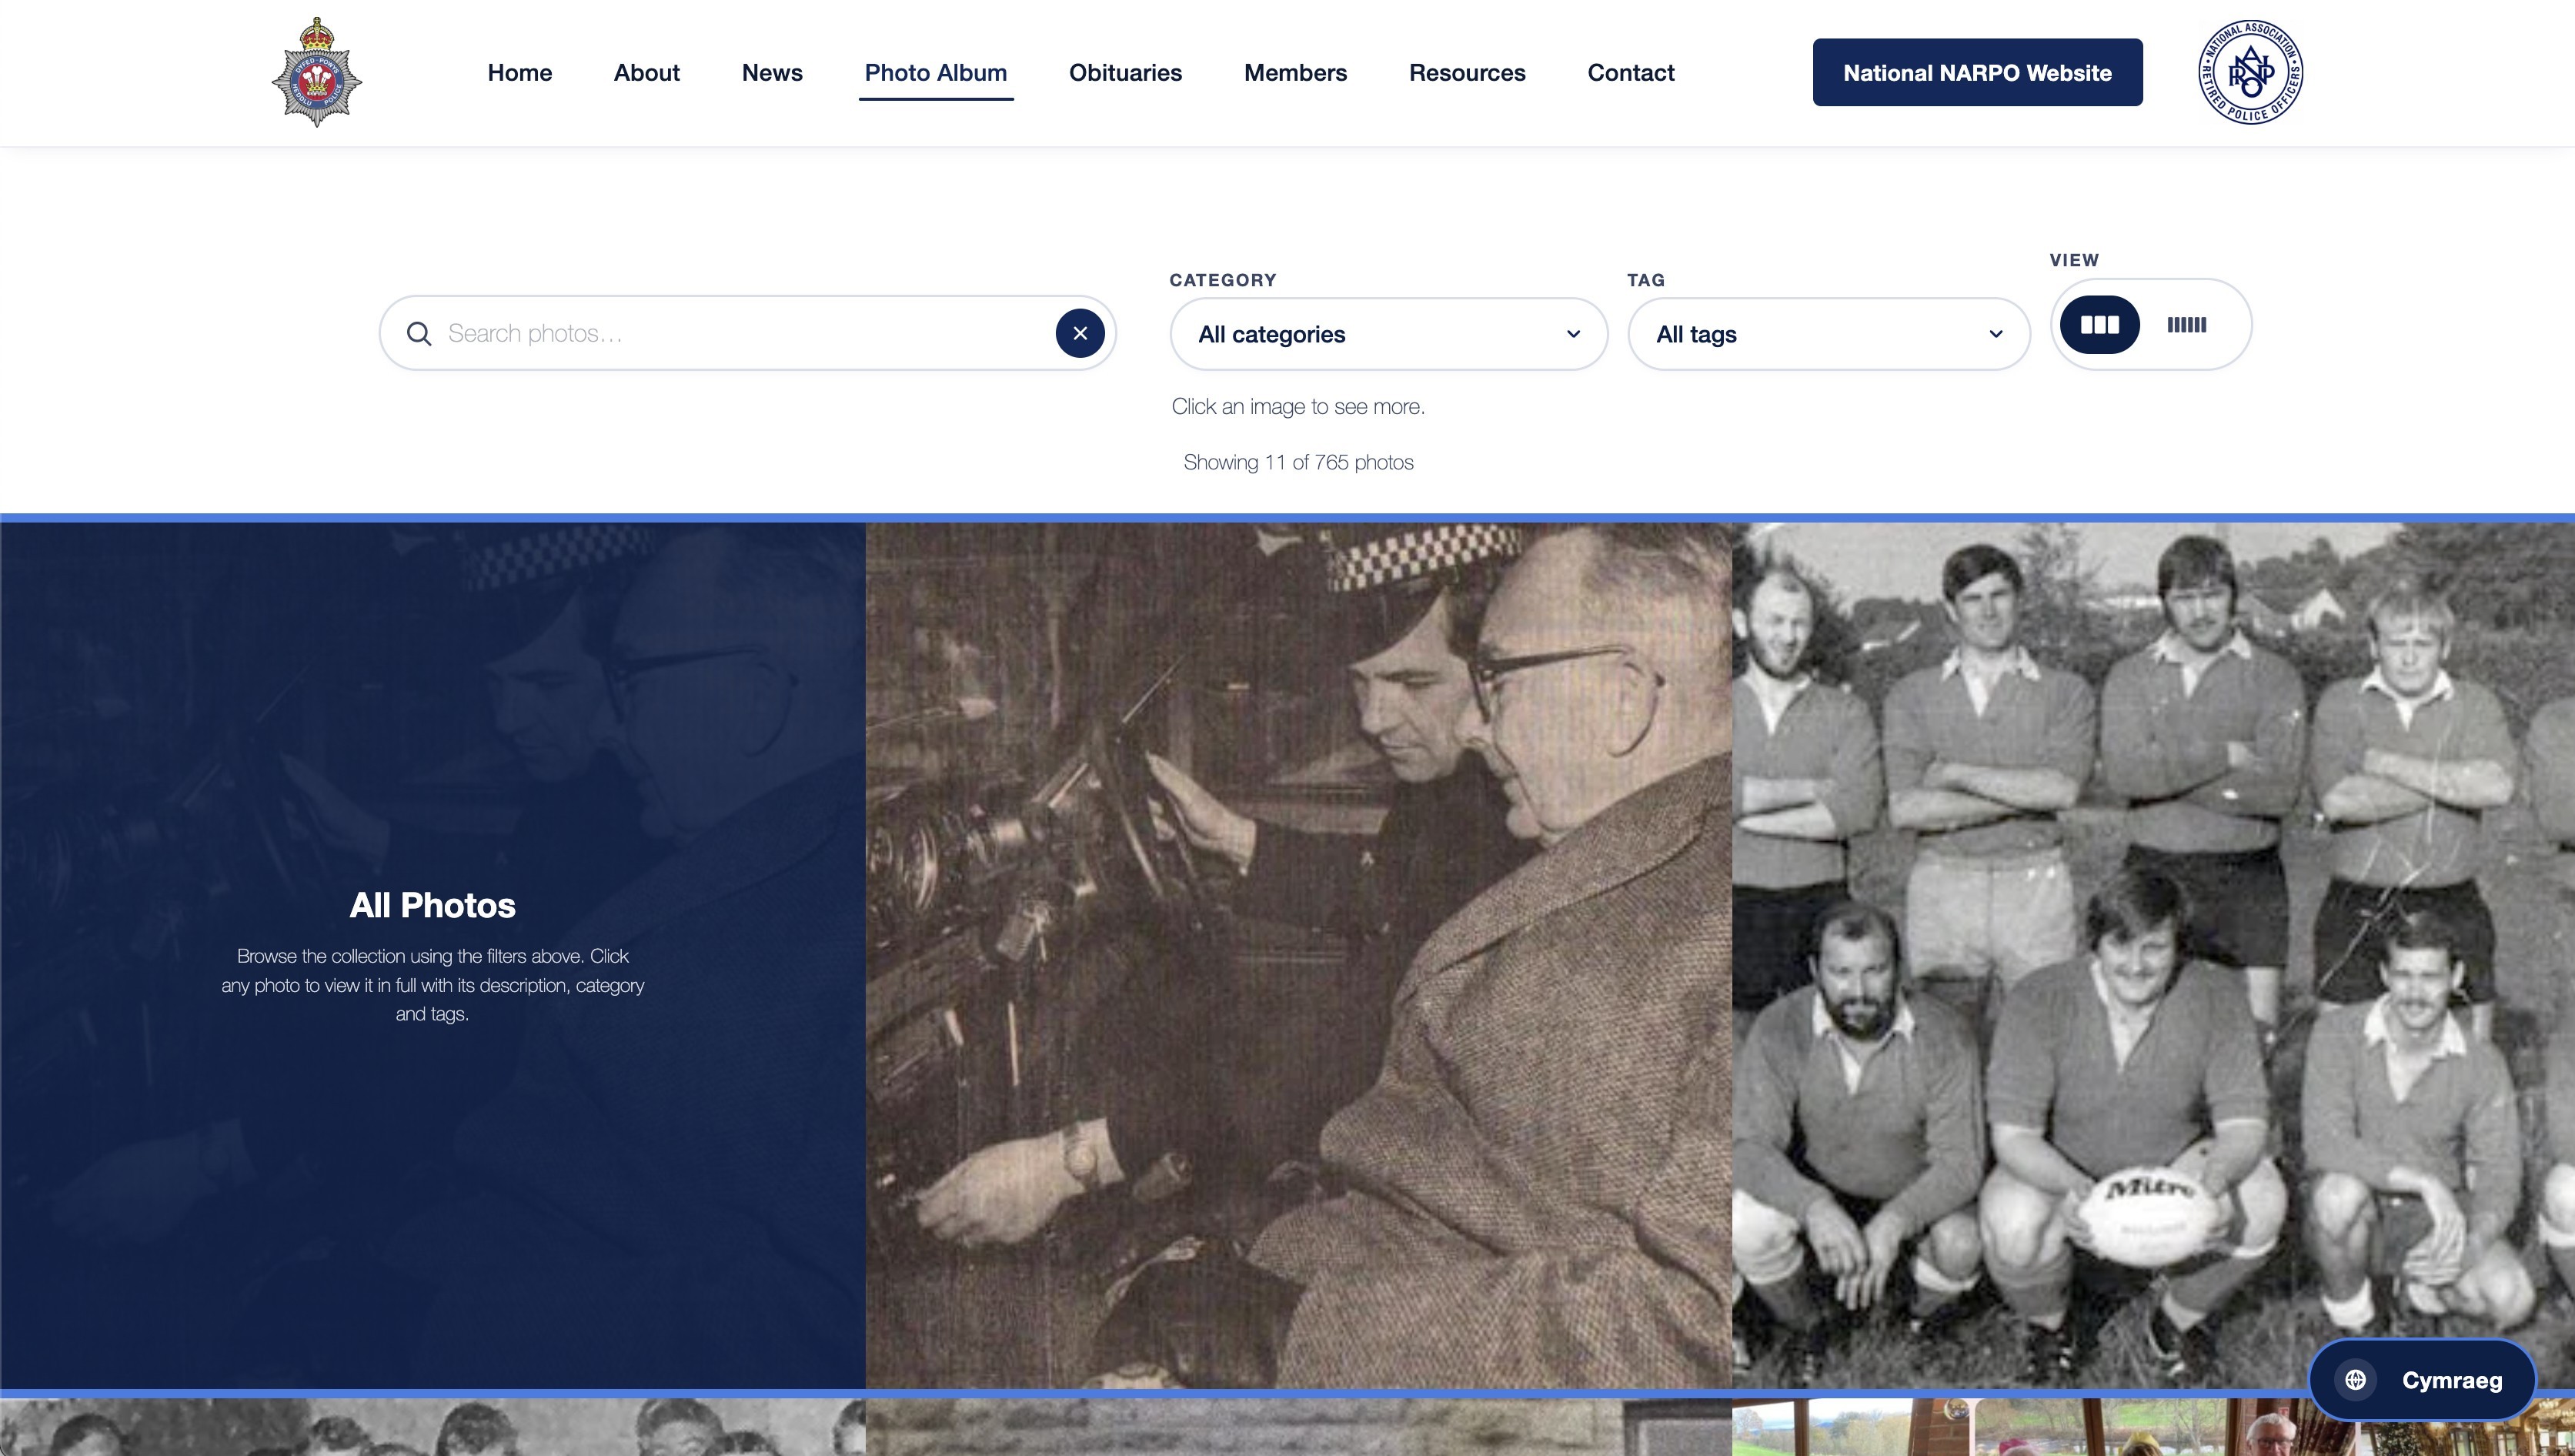
Task: Click the Dyfed Powys Police crest logo
Action: click(317, 72)
